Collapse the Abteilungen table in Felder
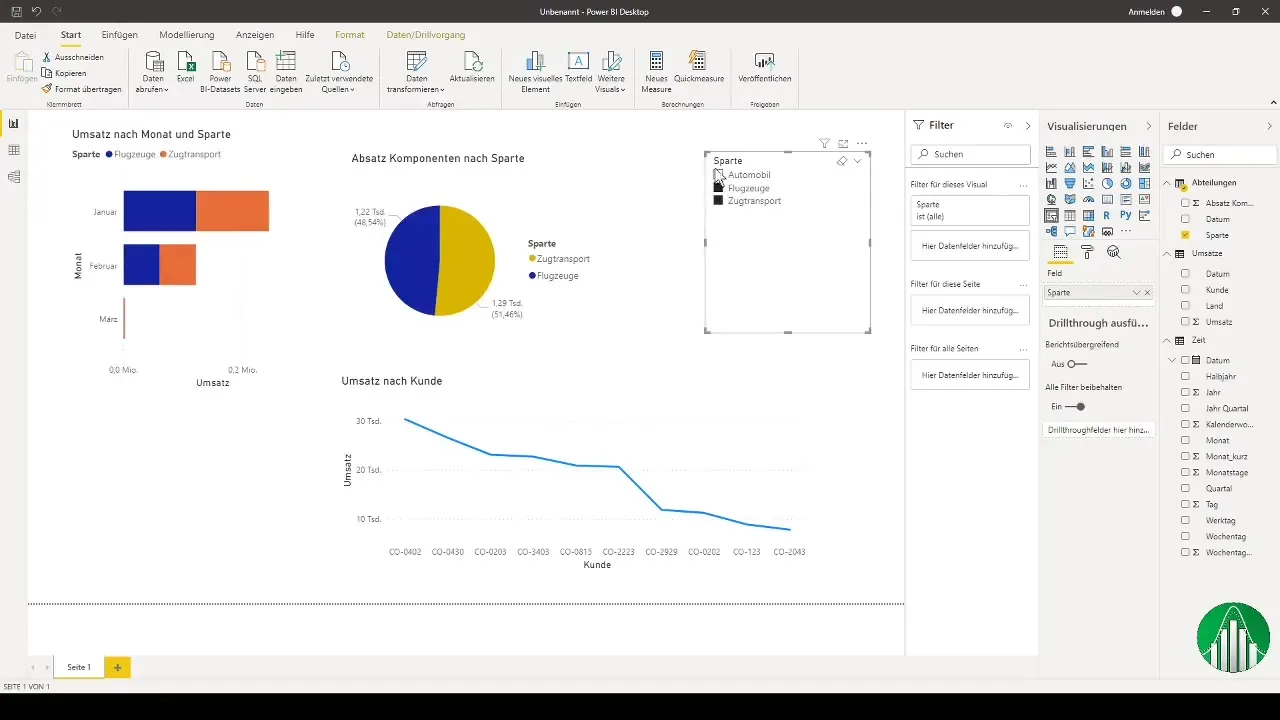 pos(1167,183)
